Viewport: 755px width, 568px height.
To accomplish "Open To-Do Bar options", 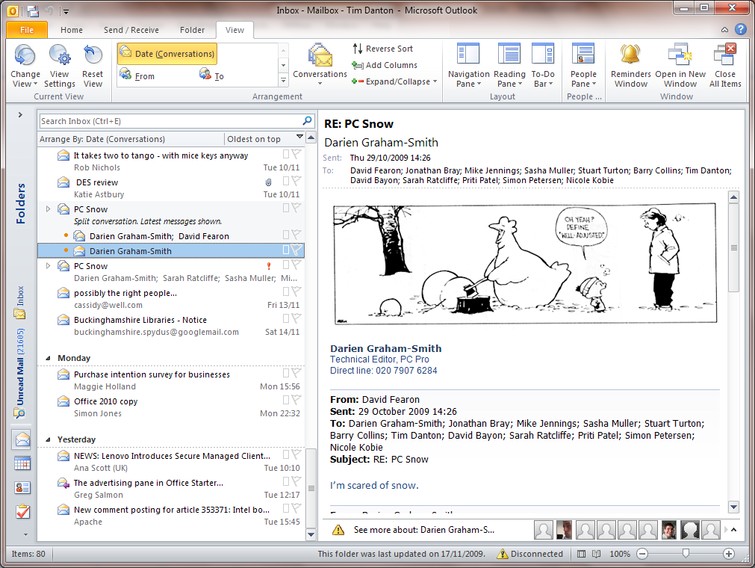I will [x=543, y=66].
